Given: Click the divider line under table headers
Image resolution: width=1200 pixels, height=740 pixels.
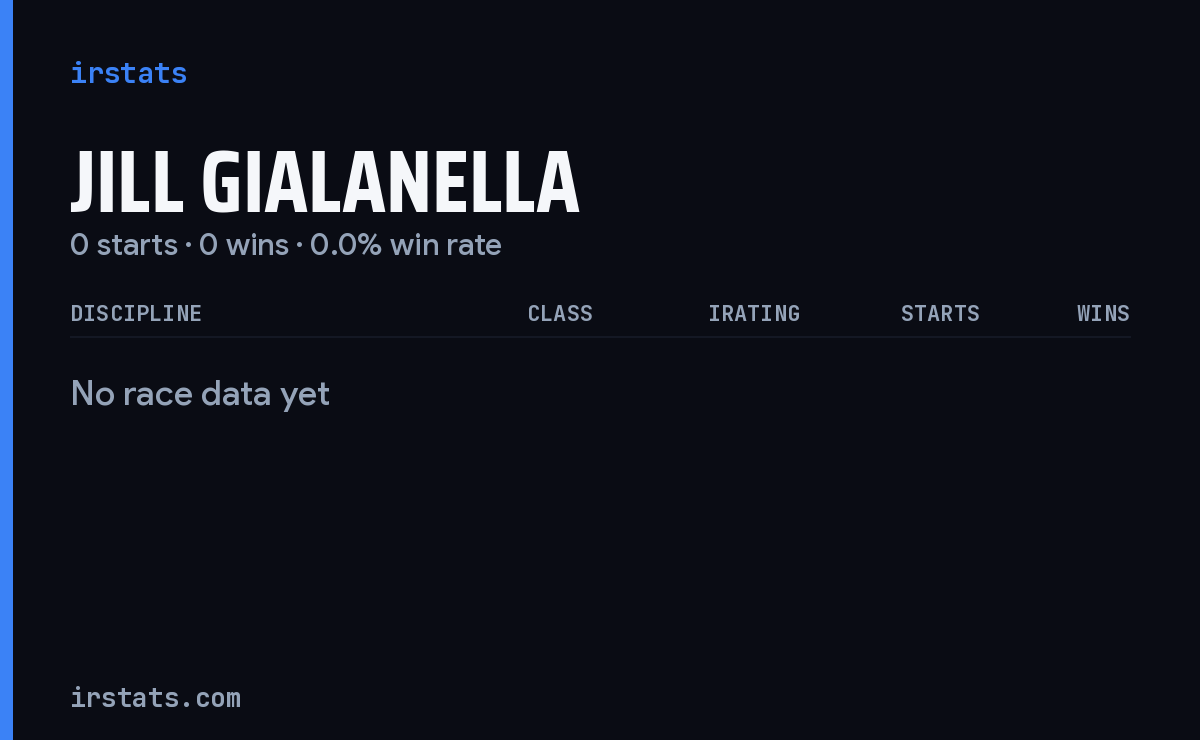Looking at the screenshot, I should [600, 337].
